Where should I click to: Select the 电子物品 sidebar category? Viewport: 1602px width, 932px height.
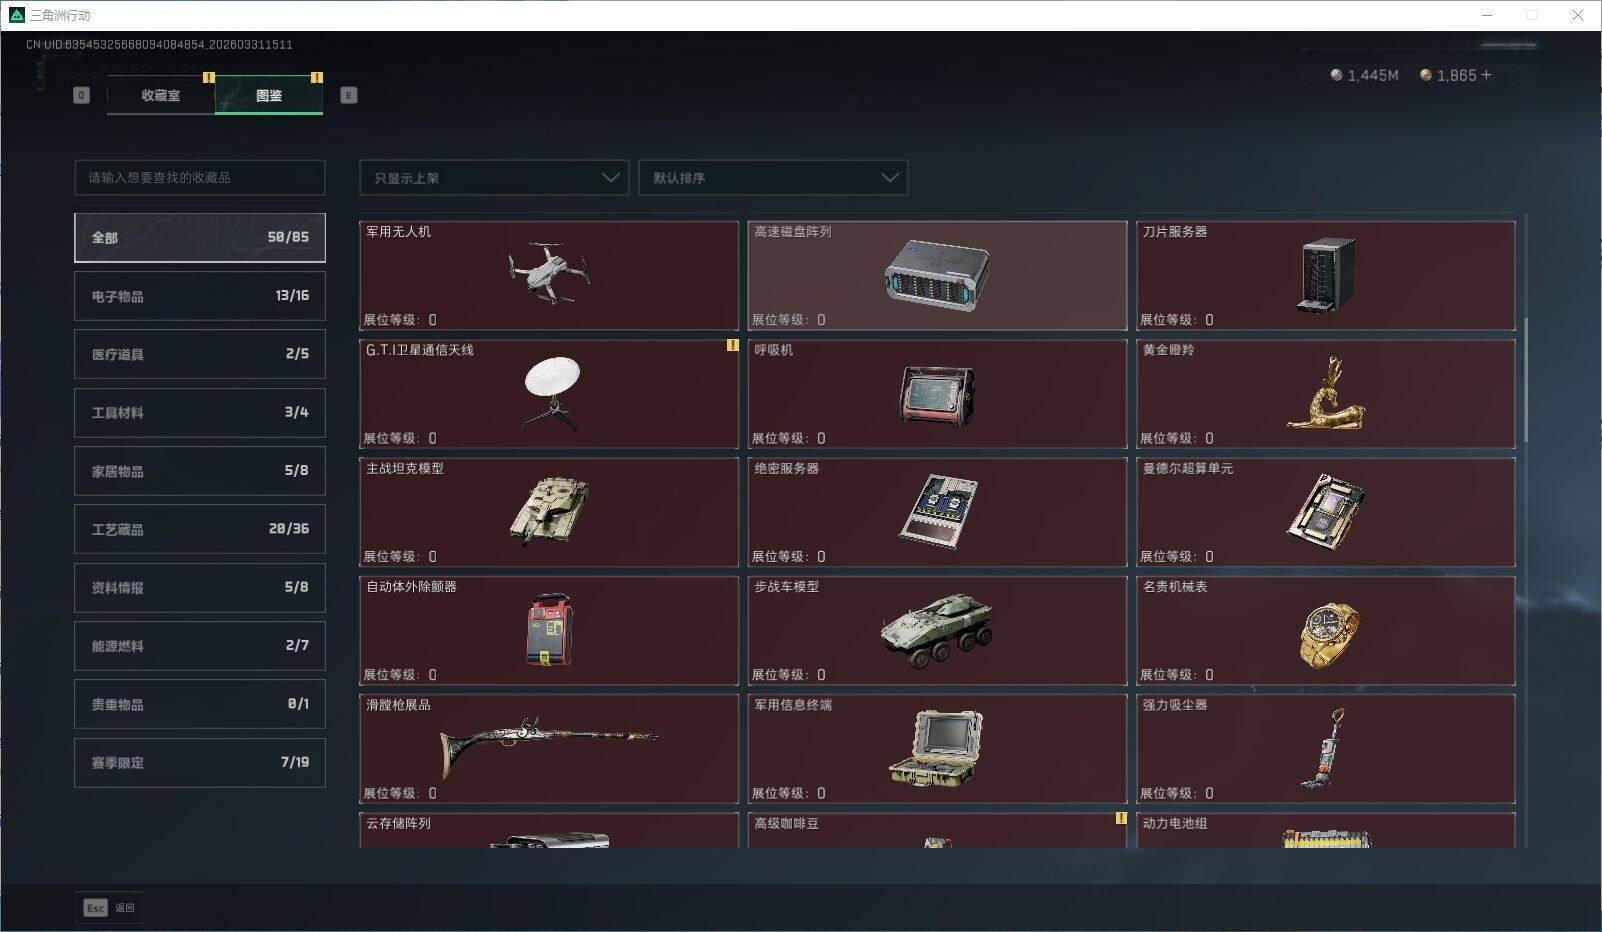(199, 295)
